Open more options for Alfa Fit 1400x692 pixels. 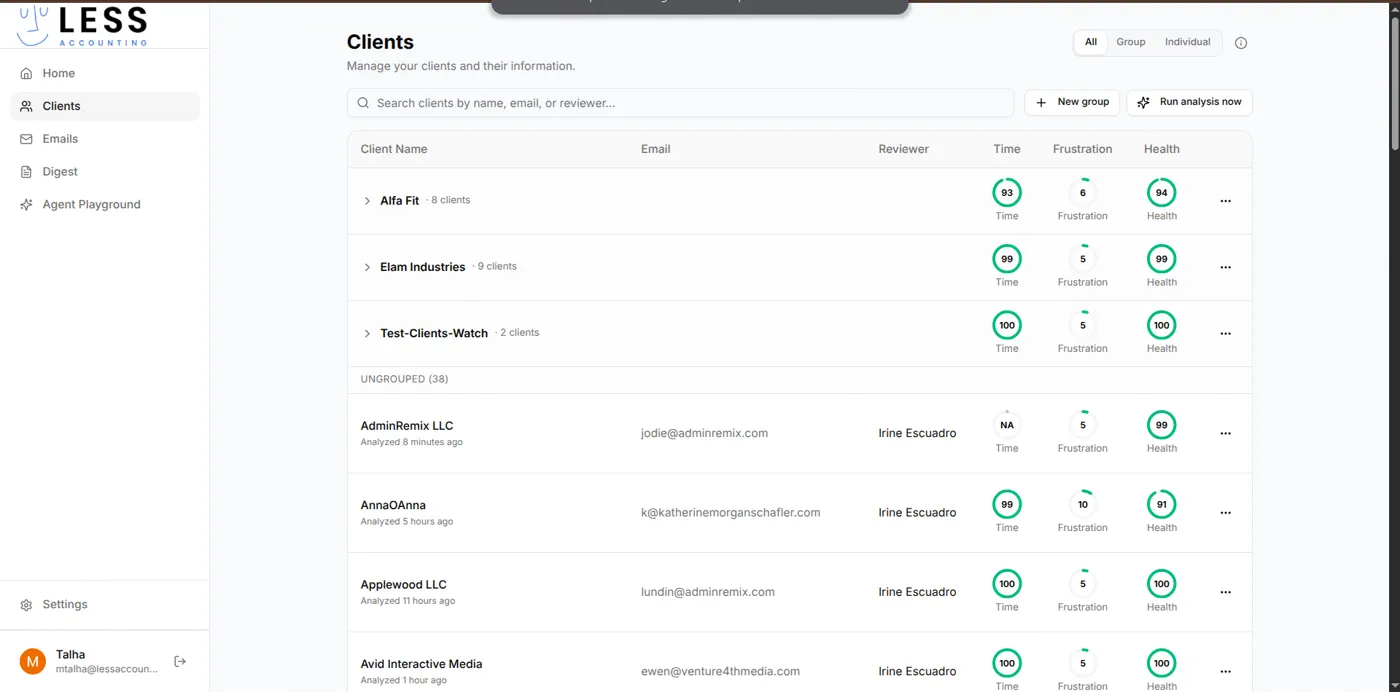pyautogui.click(x=1225, y=201)
